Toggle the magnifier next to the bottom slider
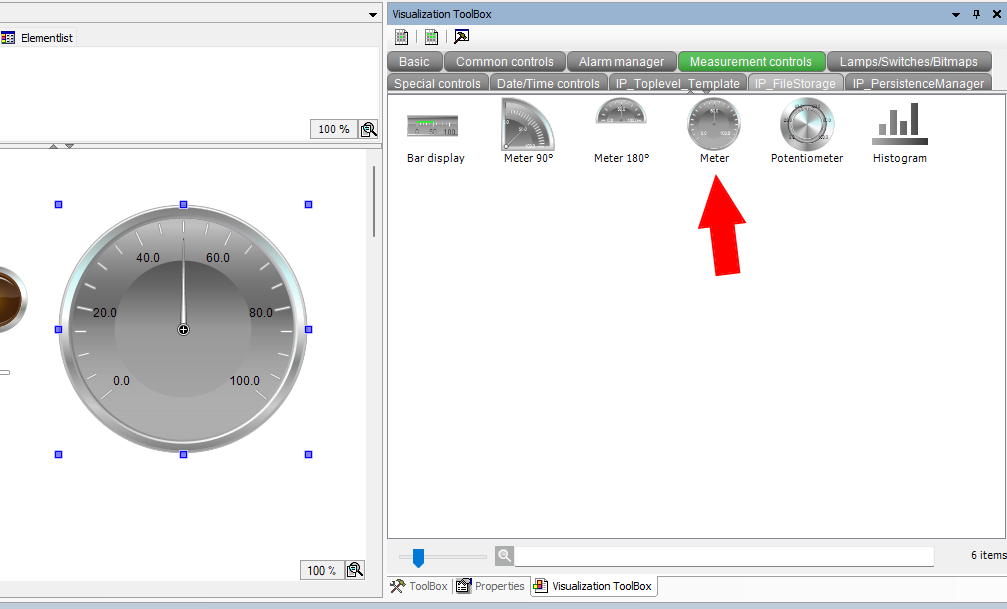Image resolution: width=1007 pixels, height=609 pixels. (x=503, y=556)
